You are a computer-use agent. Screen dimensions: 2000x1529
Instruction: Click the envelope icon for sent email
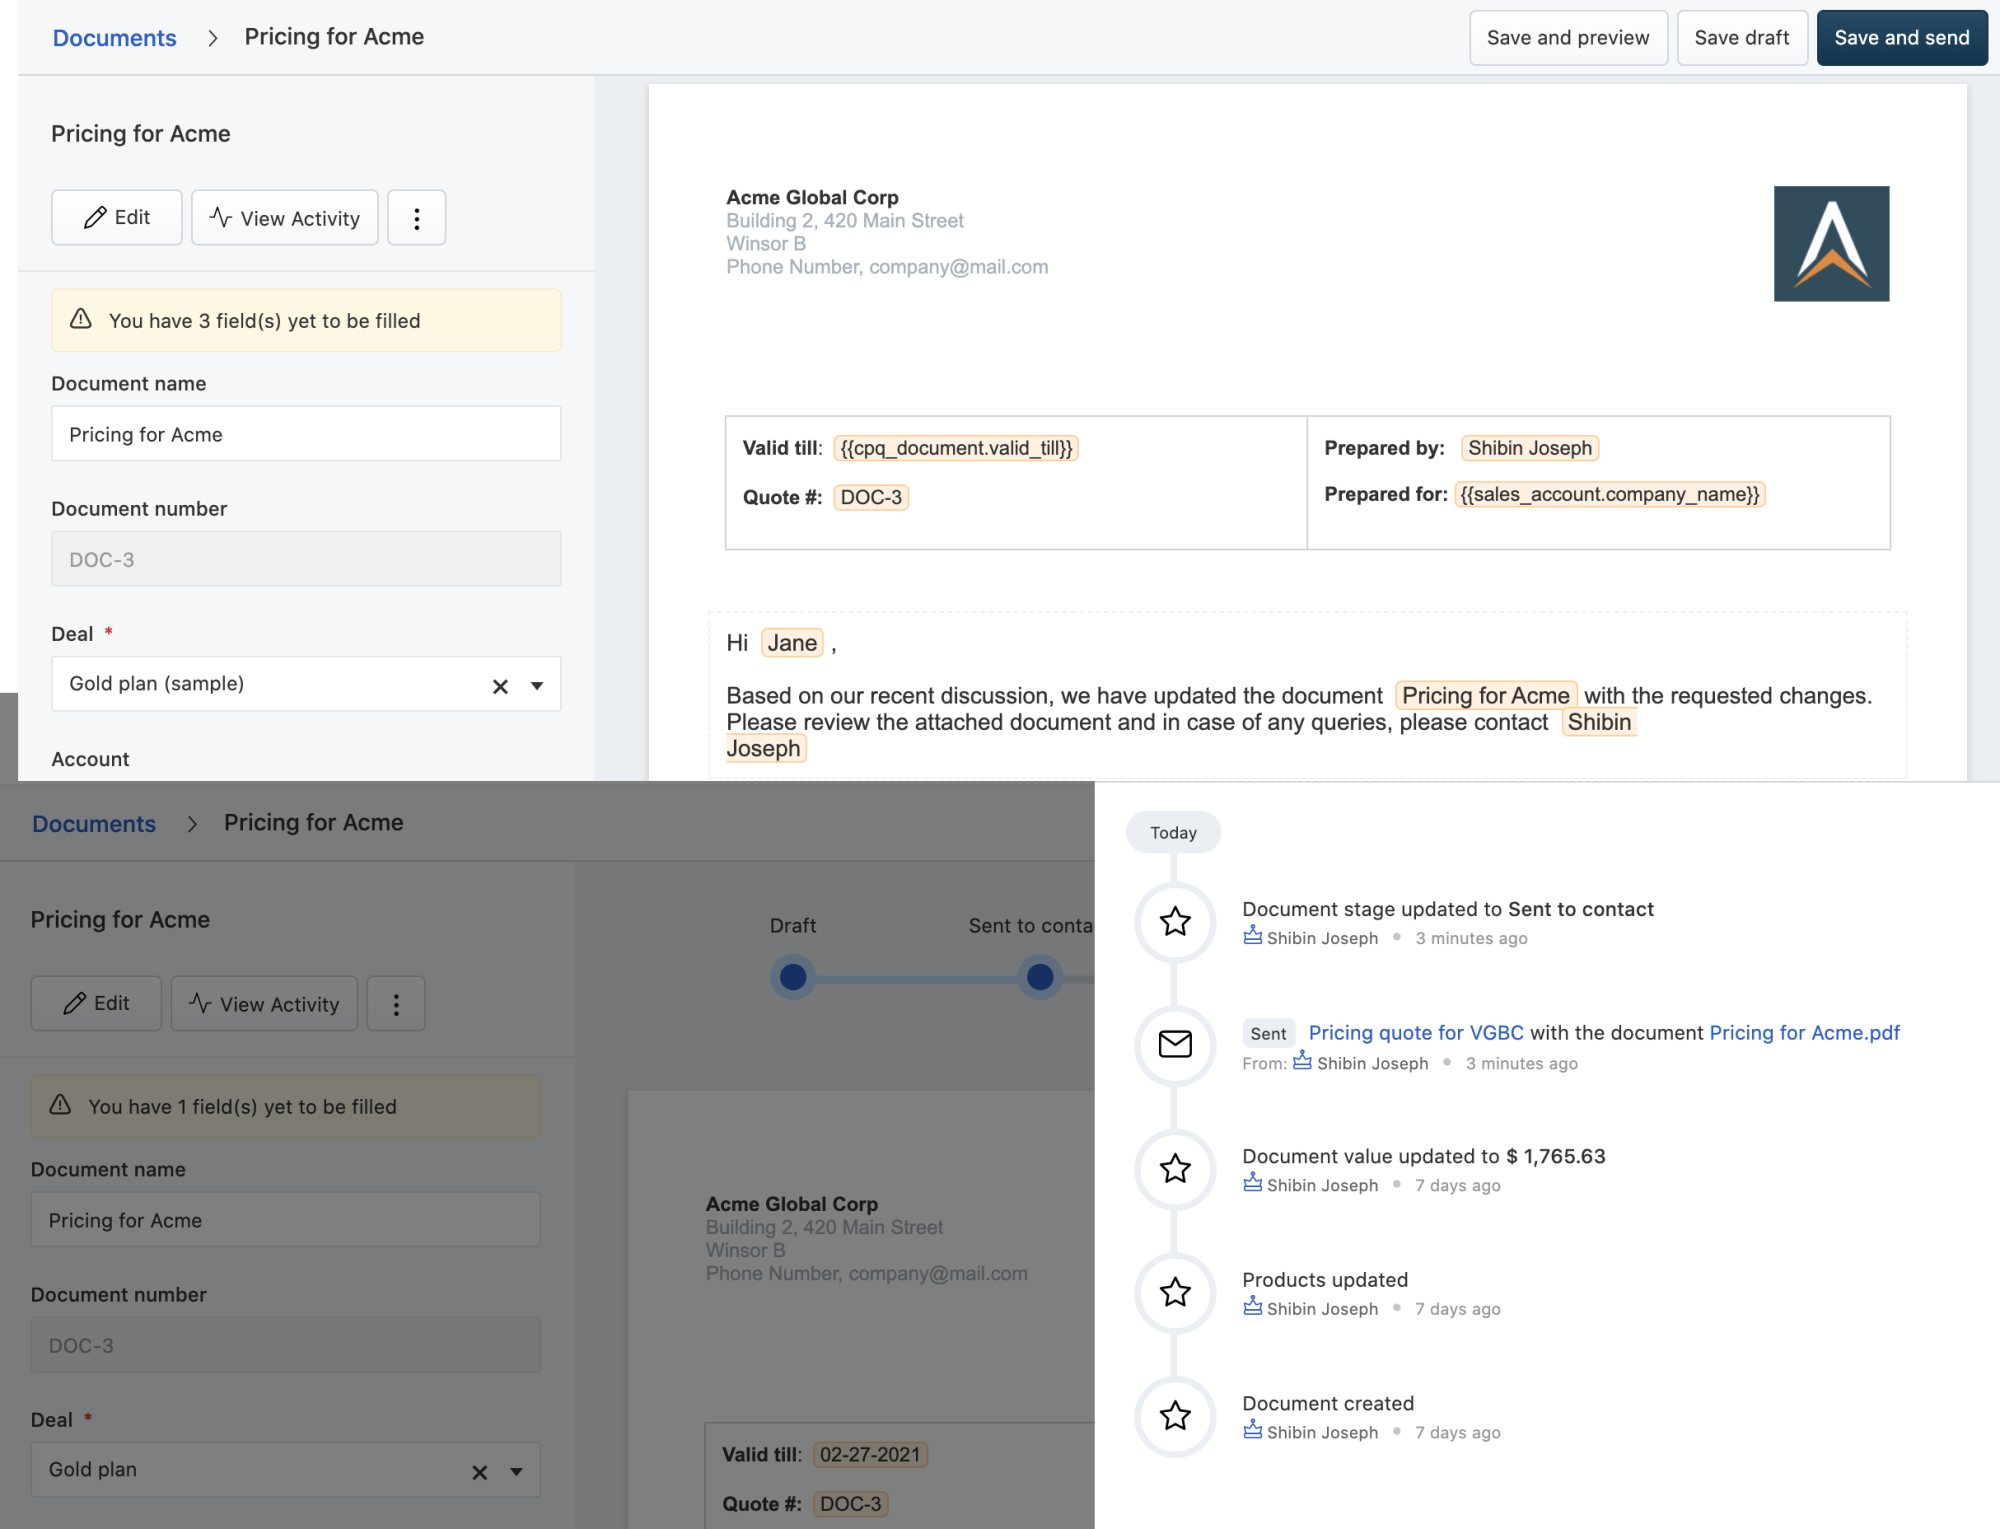coord(1175,1044)
